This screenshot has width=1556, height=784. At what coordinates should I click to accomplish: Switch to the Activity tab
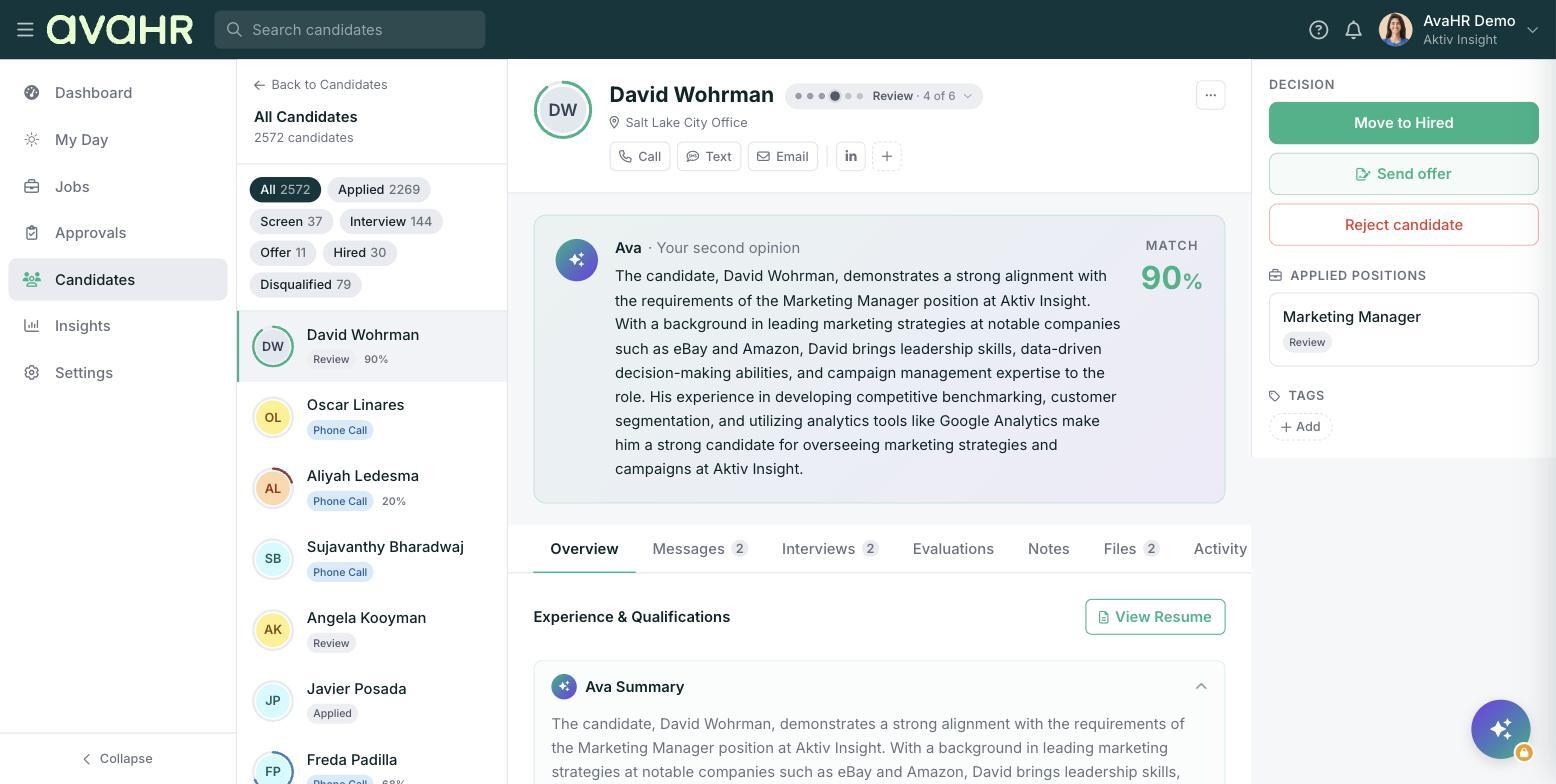(1220, 549)
